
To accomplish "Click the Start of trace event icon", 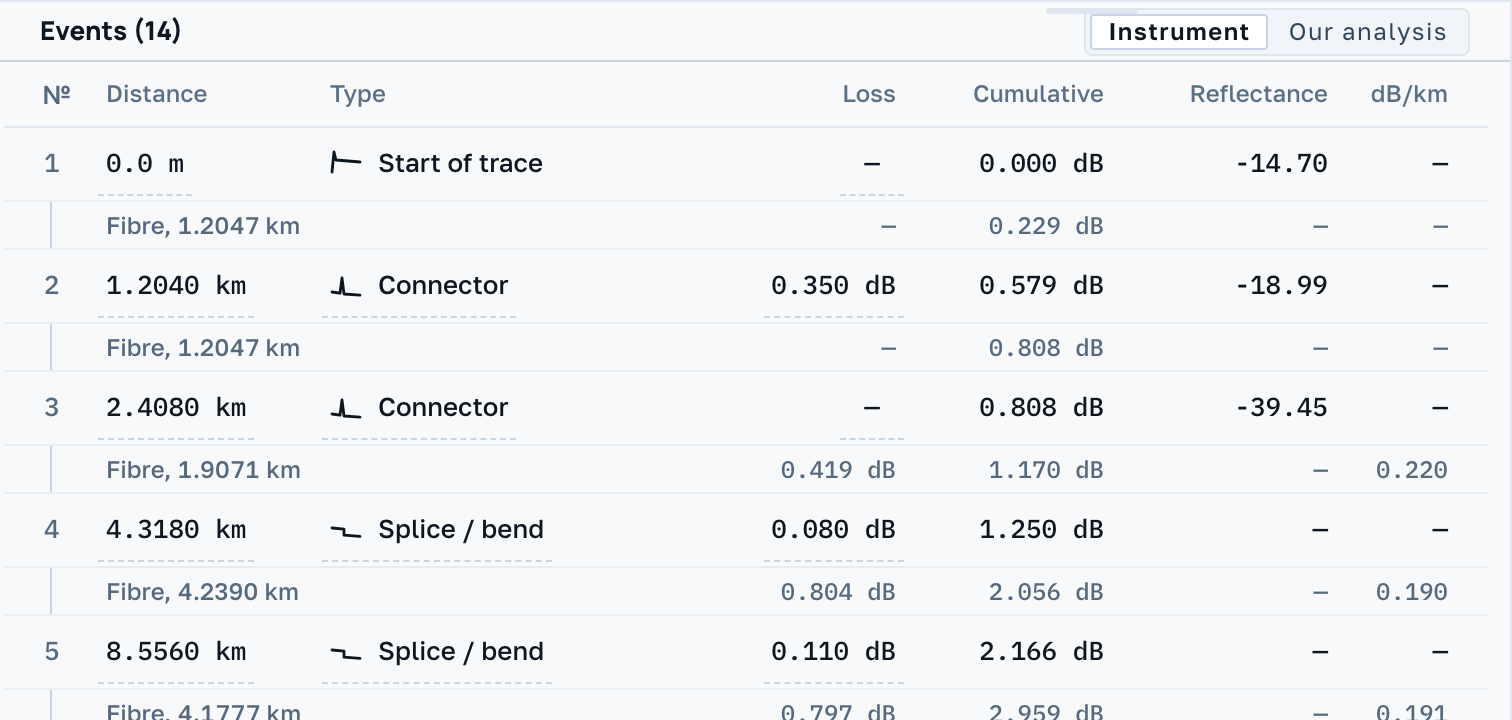I will tap(345, 163).
